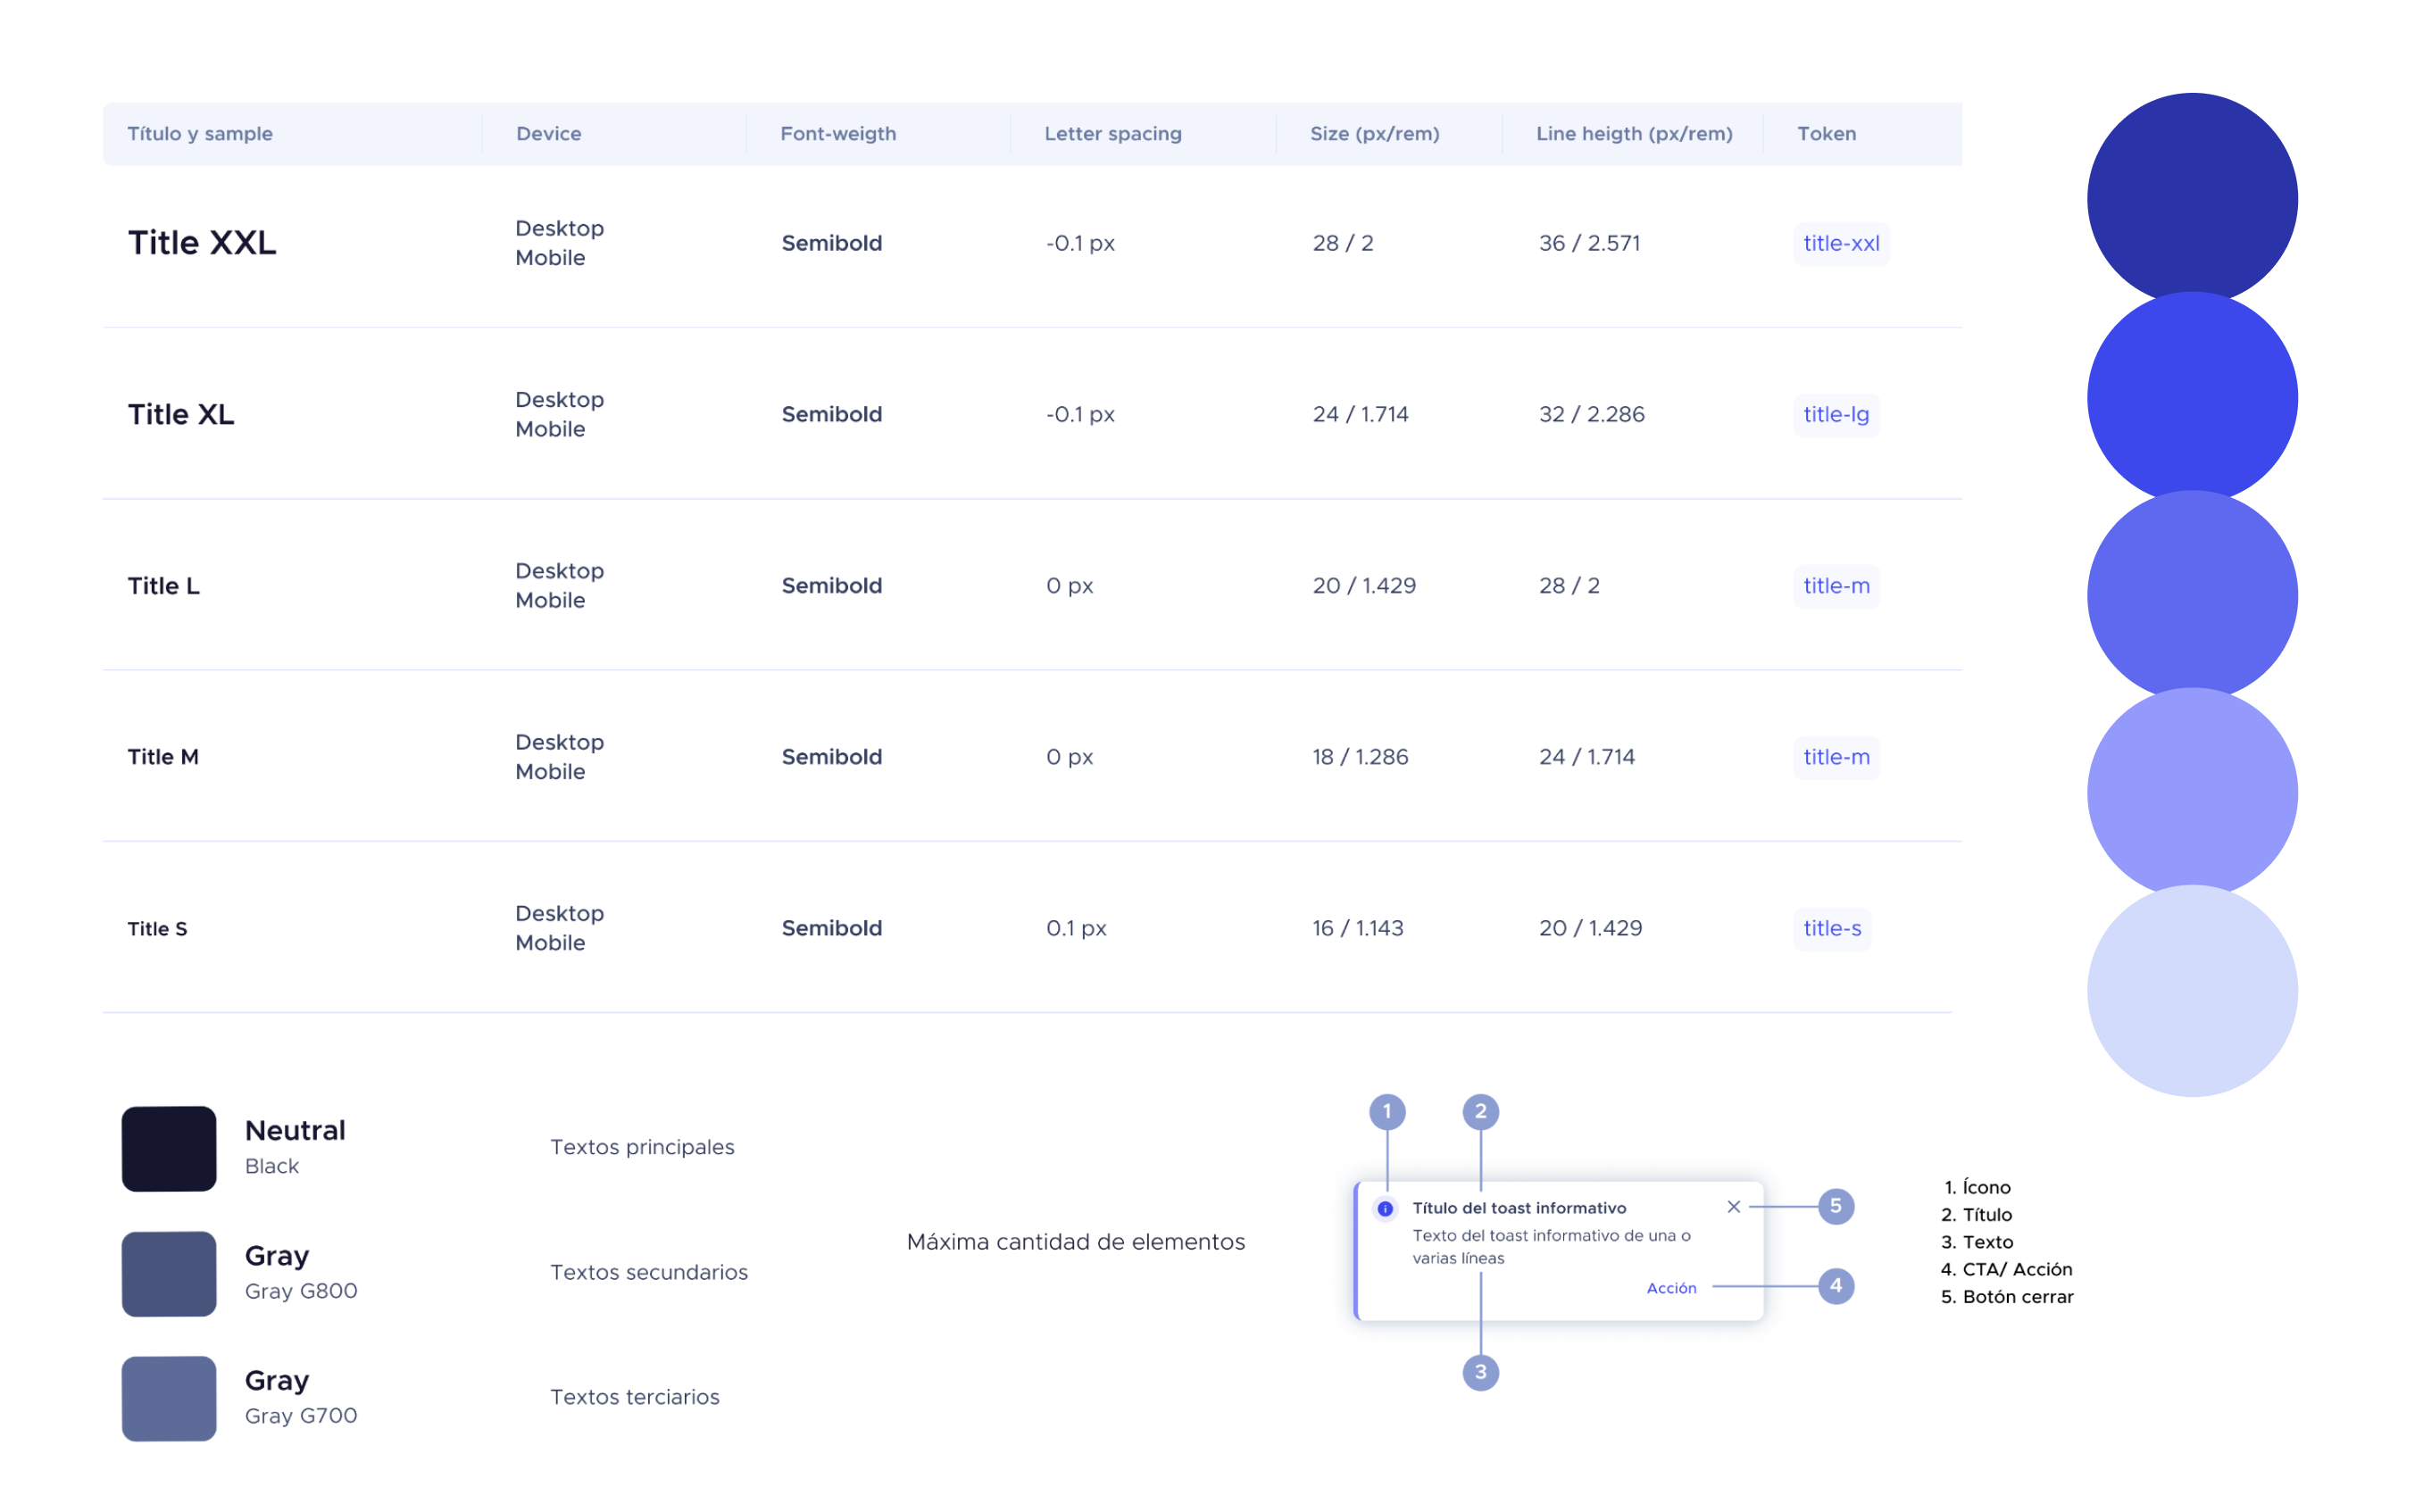Viewport: 2423px width, 1512px height.
Task: Click the '18 / 1.286' size value
Action: click(1360, 757)
